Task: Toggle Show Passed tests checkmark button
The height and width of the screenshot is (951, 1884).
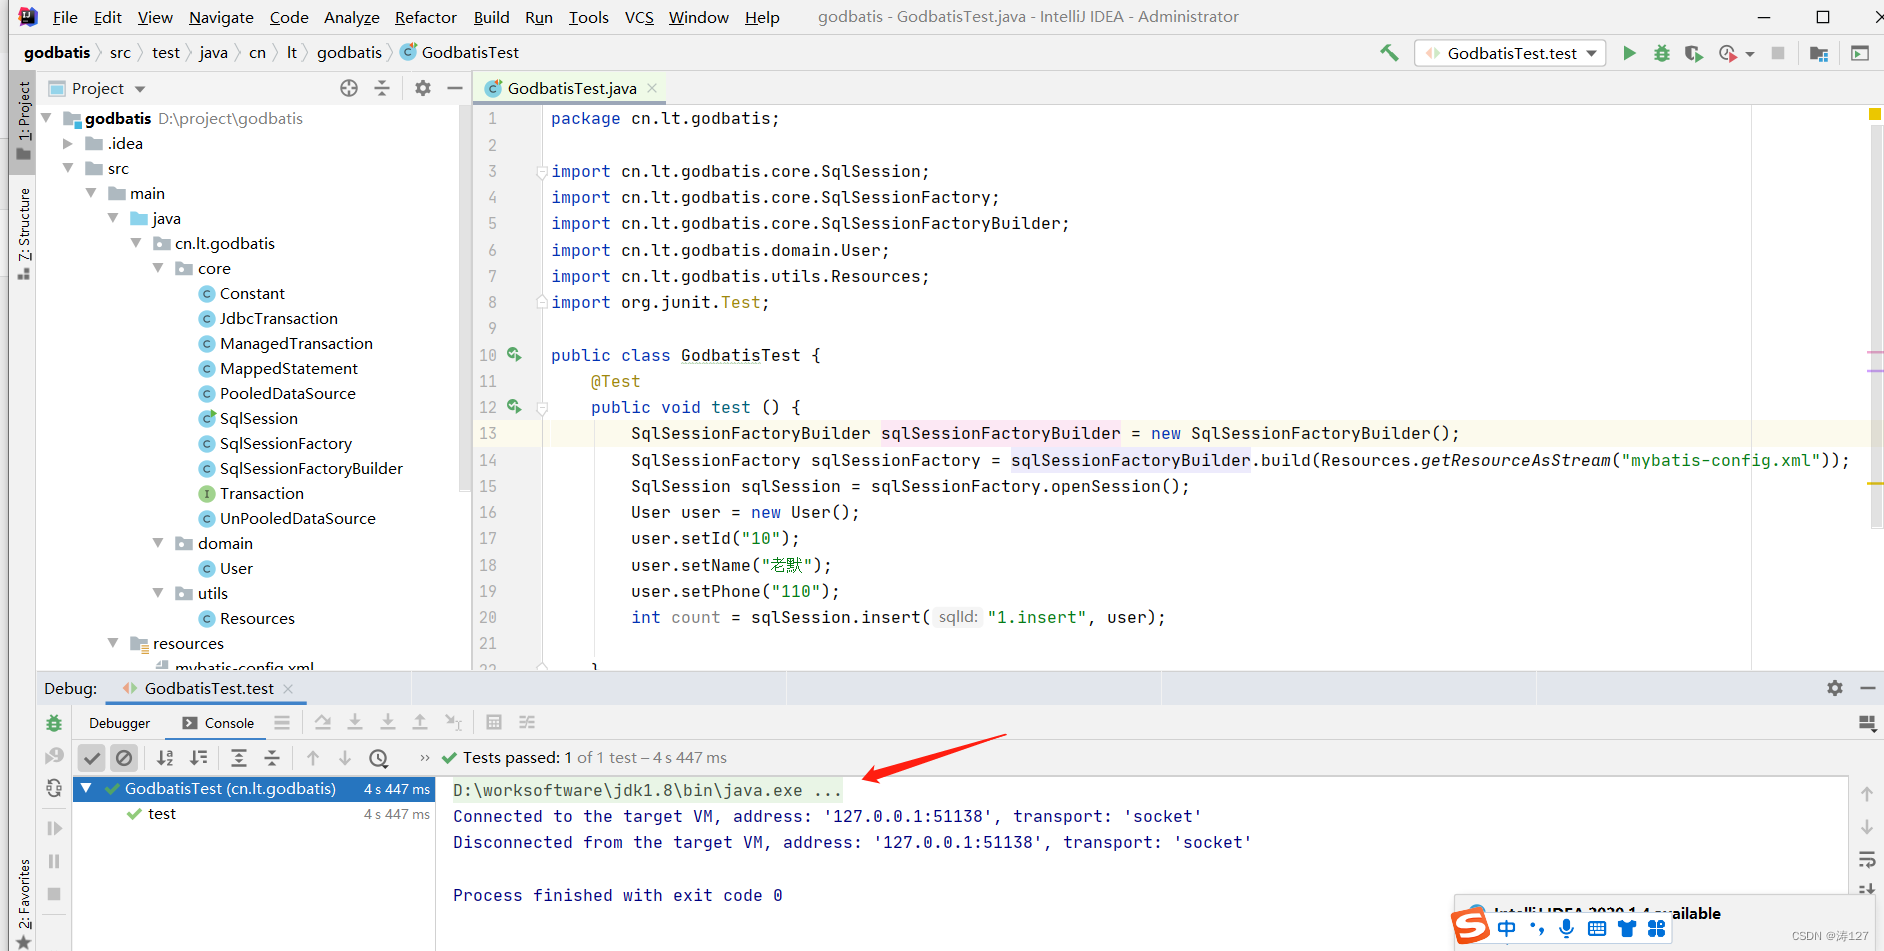Action: (x=91, y=758)
